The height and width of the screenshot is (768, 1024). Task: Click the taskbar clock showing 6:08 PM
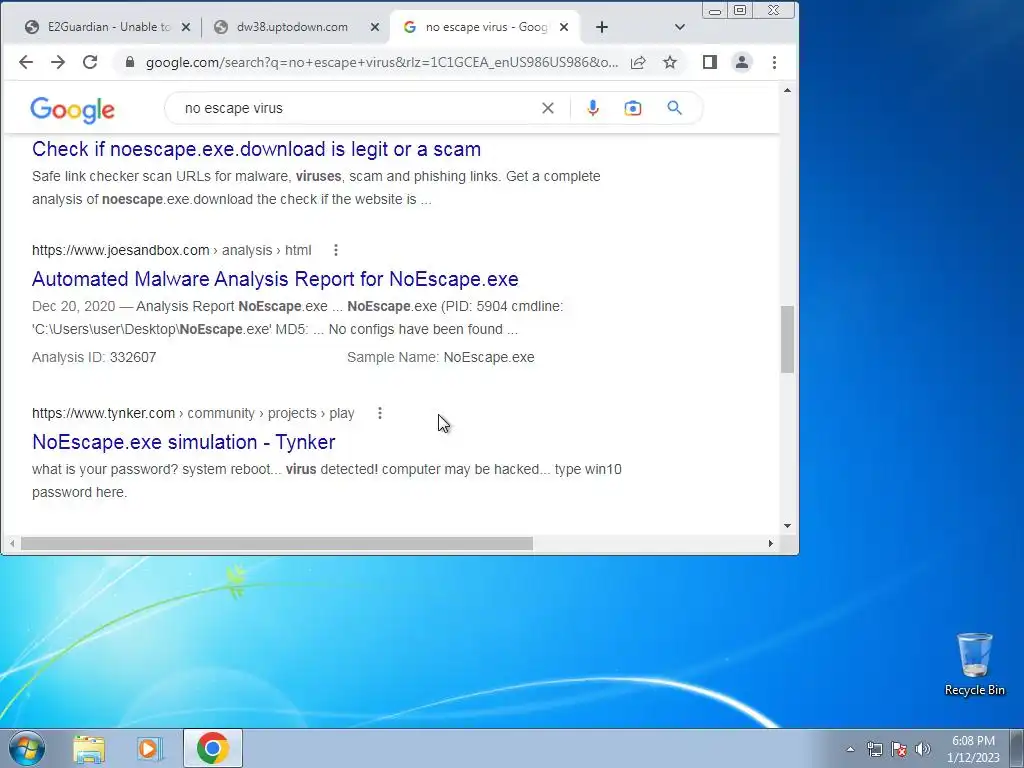pyautogui.click(x=973, y=749)
